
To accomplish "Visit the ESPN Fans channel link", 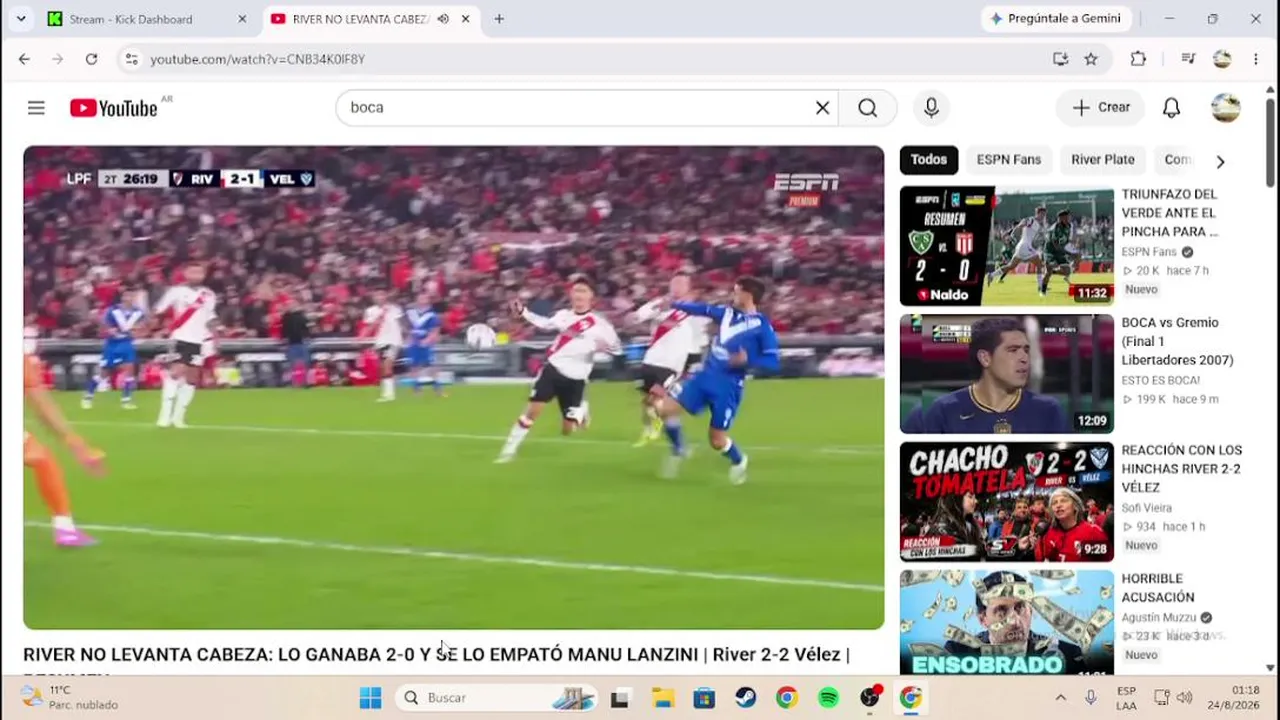I will (x=1149, y=252).
